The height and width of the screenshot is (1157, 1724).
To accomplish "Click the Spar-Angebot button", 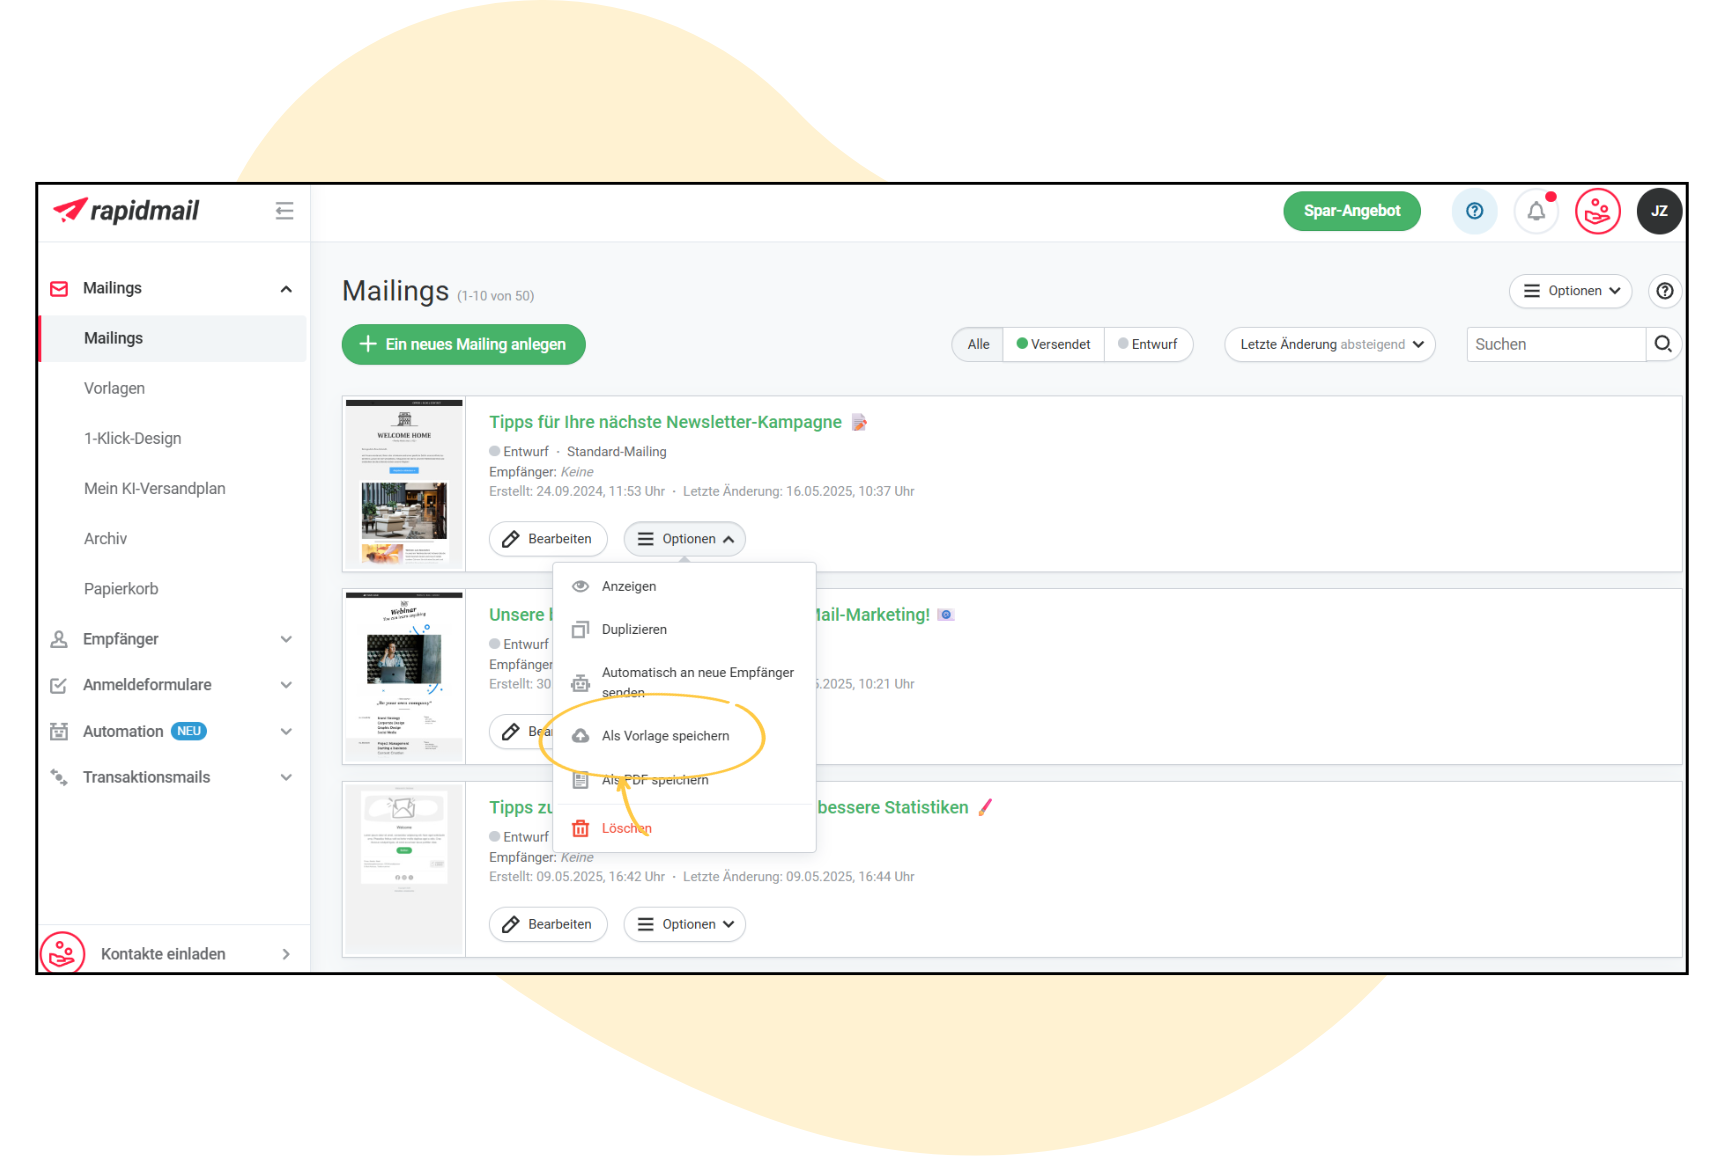I will tap(1352, 211).
